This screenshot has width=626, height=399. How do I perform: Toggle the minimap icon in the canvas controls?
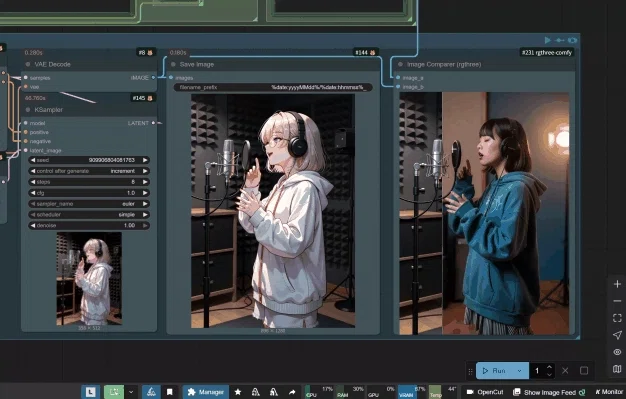click(x=617, y=369)
